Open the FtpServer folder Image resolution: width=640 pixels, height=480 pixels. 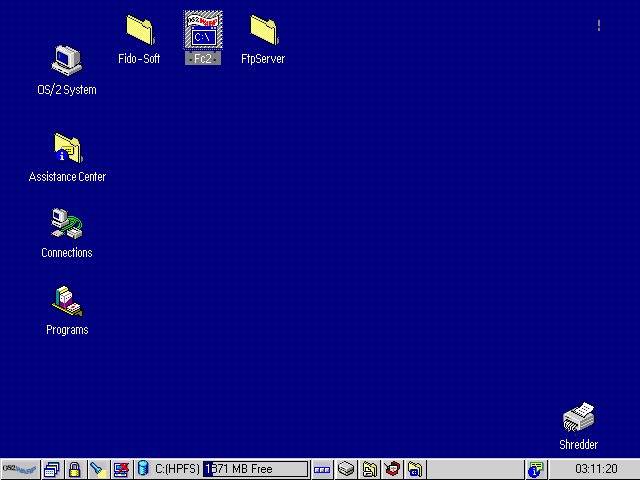[x=264, y=30]
